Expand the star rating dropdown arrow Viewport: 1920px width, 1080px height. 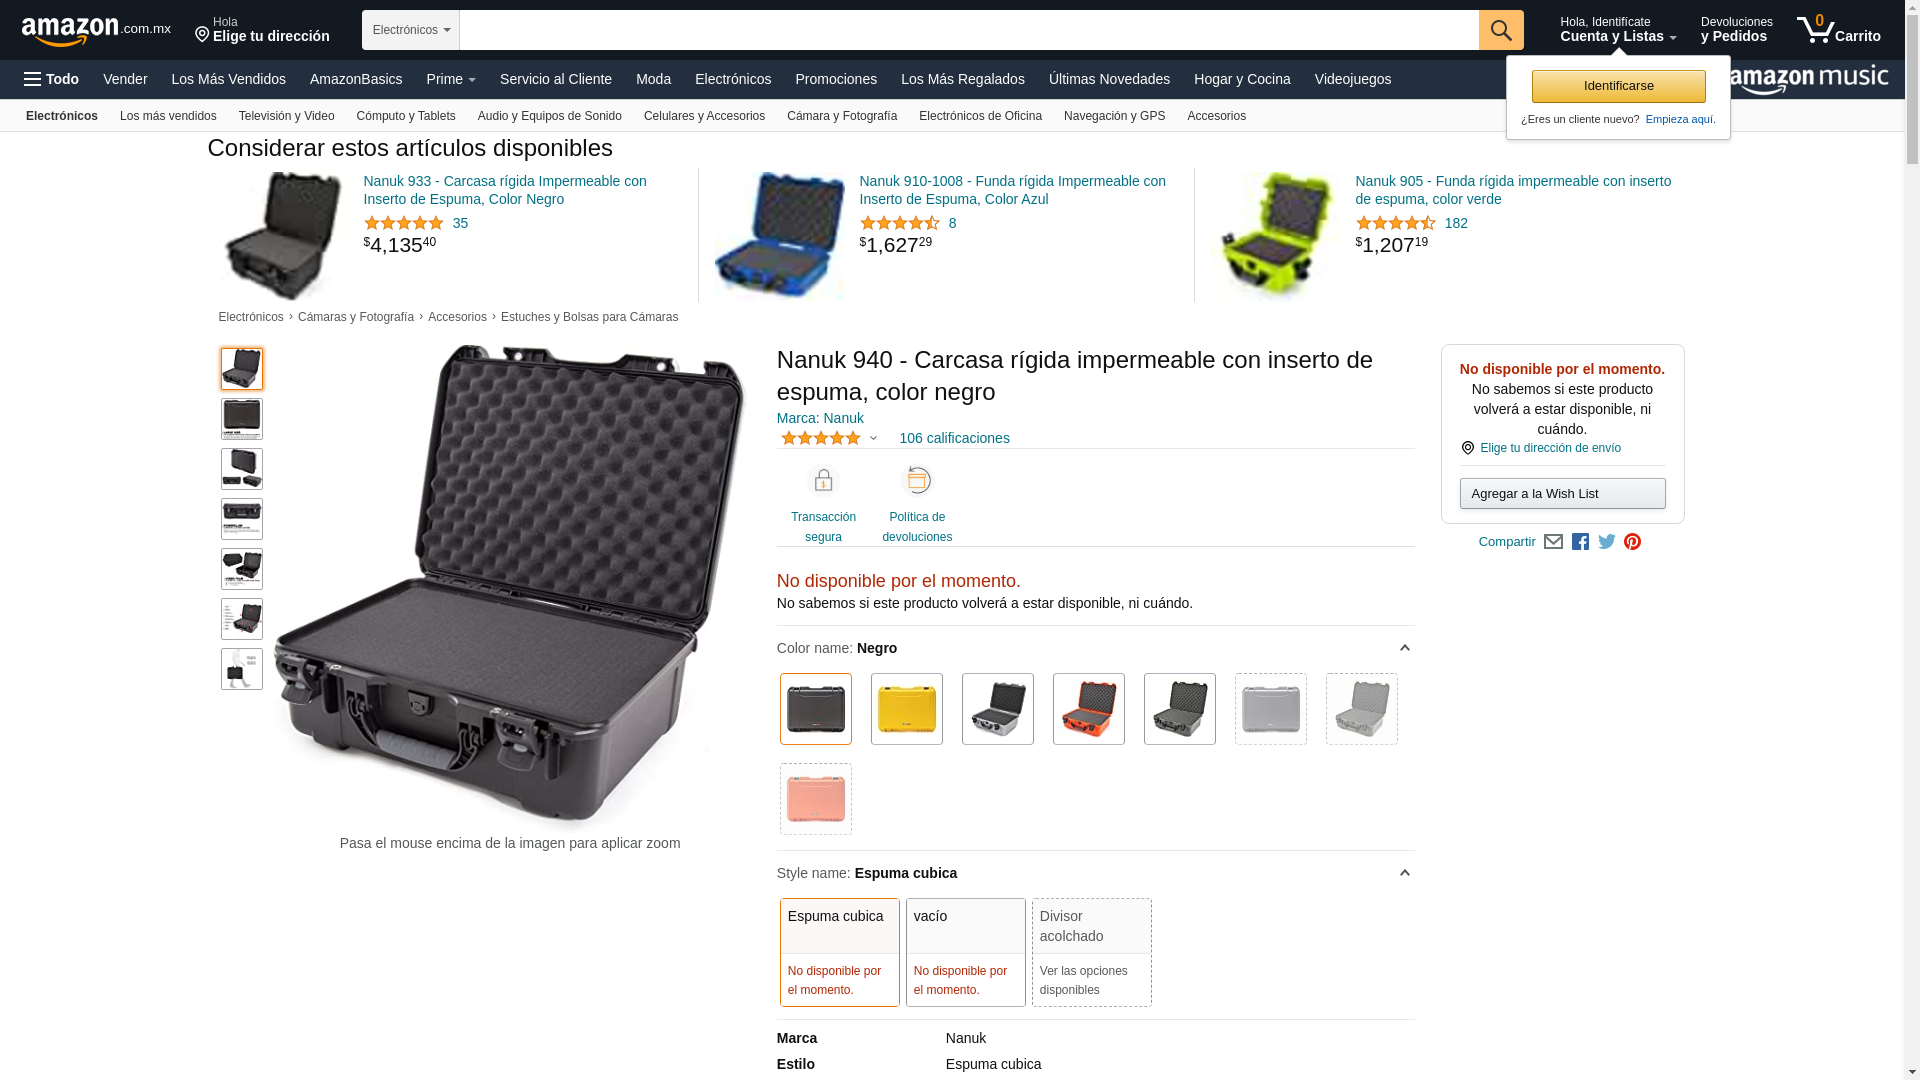(873, 438)
